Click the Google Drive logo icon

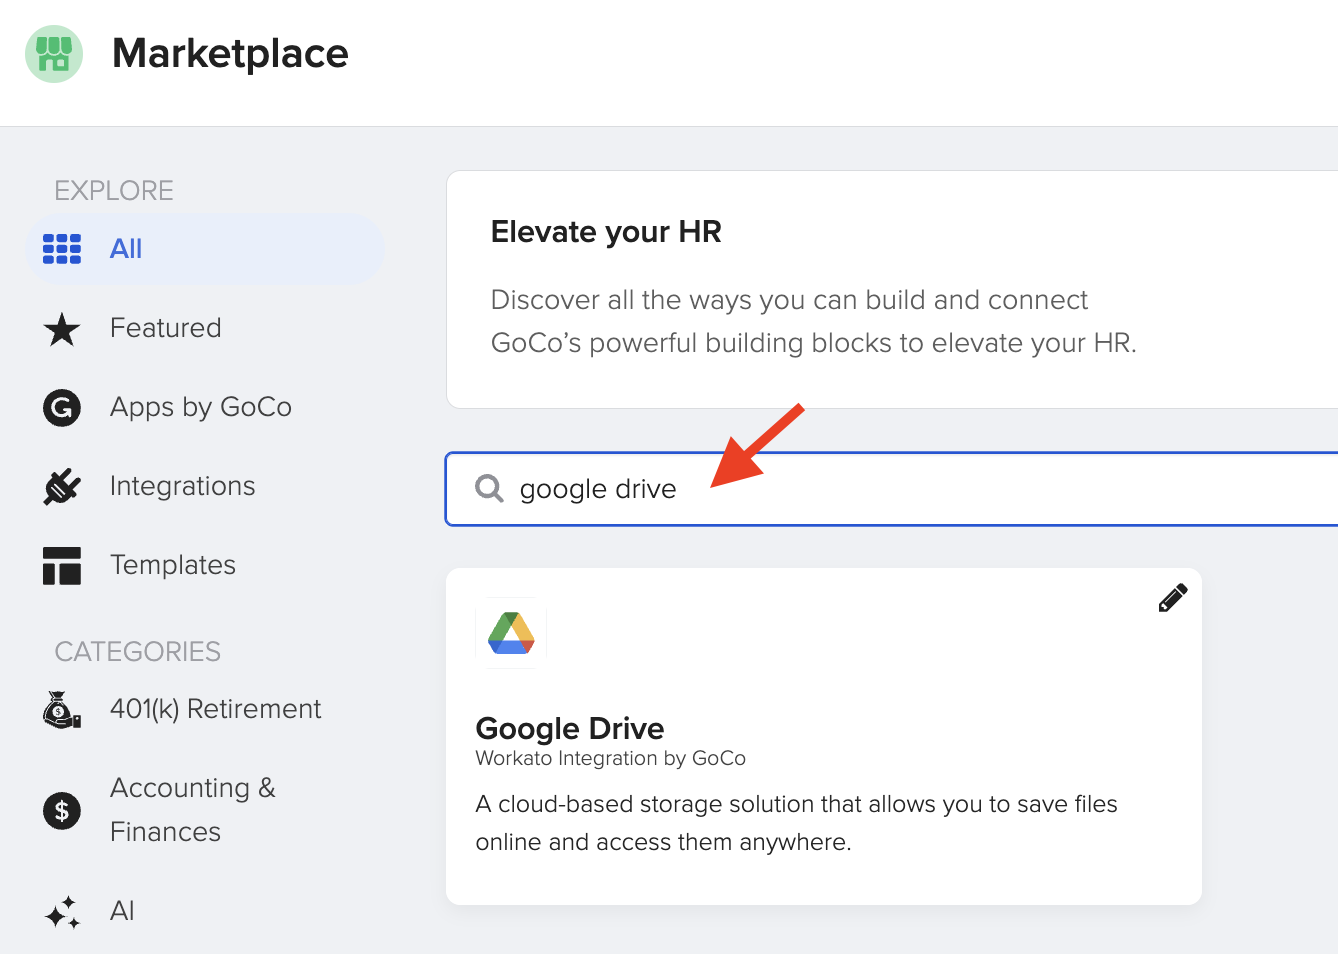tap(511, 633)
